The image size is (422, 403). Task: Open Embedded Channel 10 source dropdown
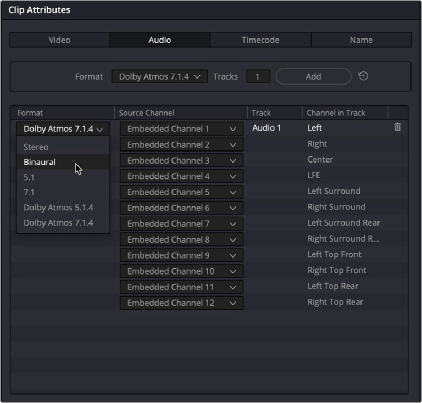[182, 271]
